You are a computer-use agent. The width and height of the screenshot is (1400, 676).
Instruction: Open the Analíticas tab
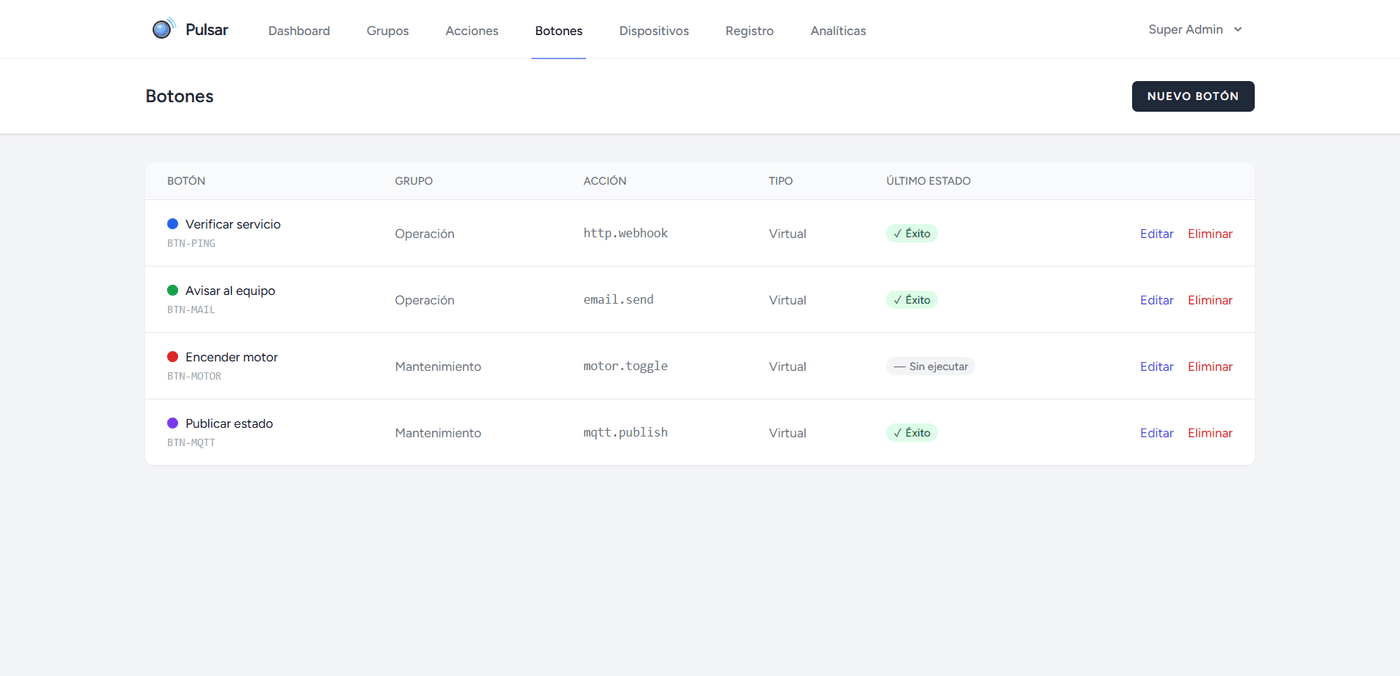click(x=838, y=31)
